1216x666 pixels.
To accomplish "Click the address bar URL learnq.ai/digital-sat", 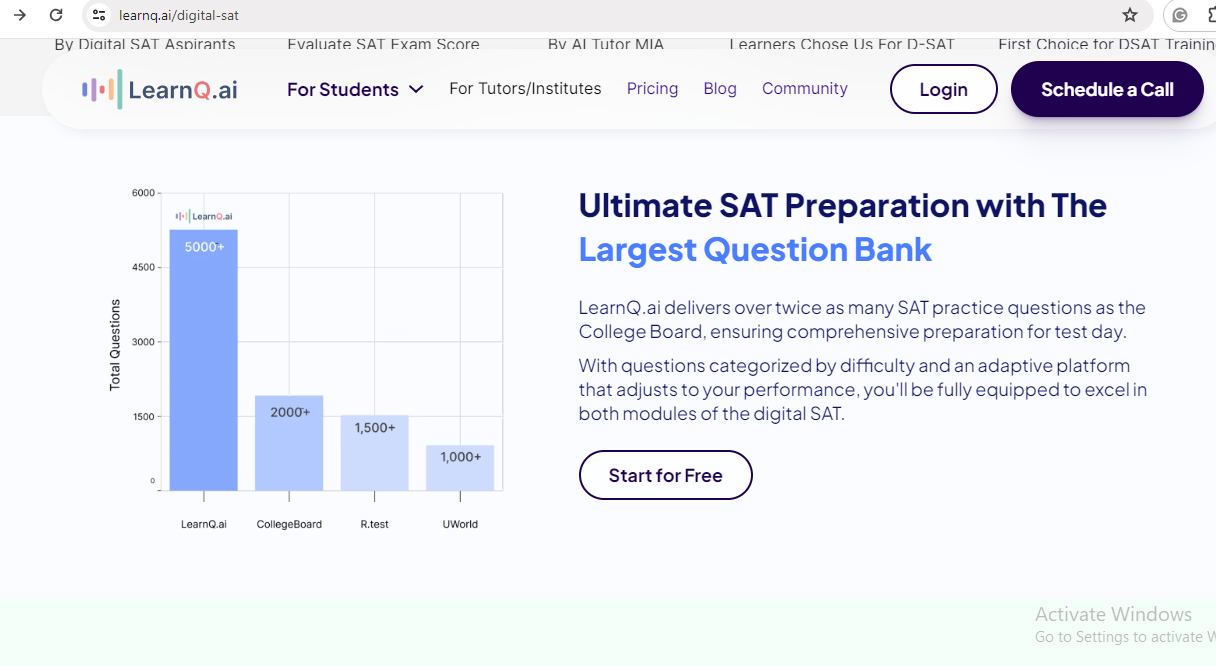I will 179,15.
